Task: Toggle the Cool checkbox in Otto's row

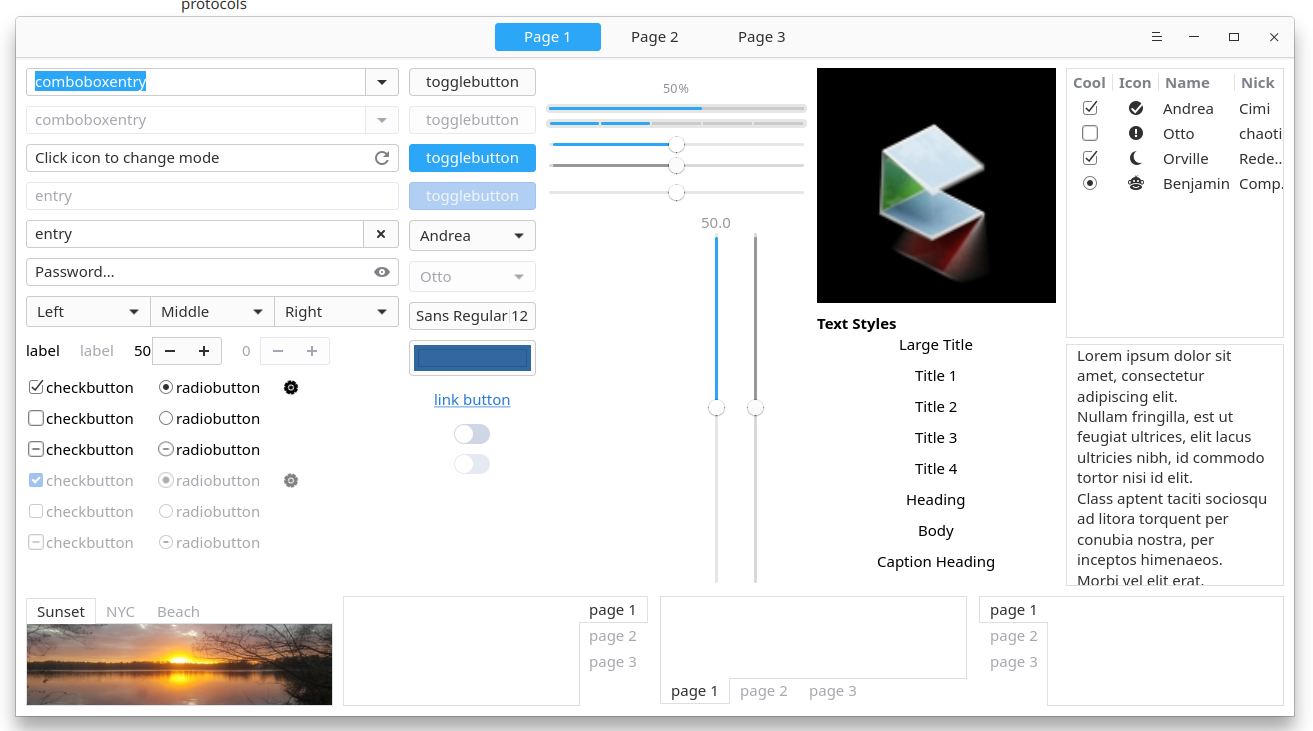Action: point(1090,133)
